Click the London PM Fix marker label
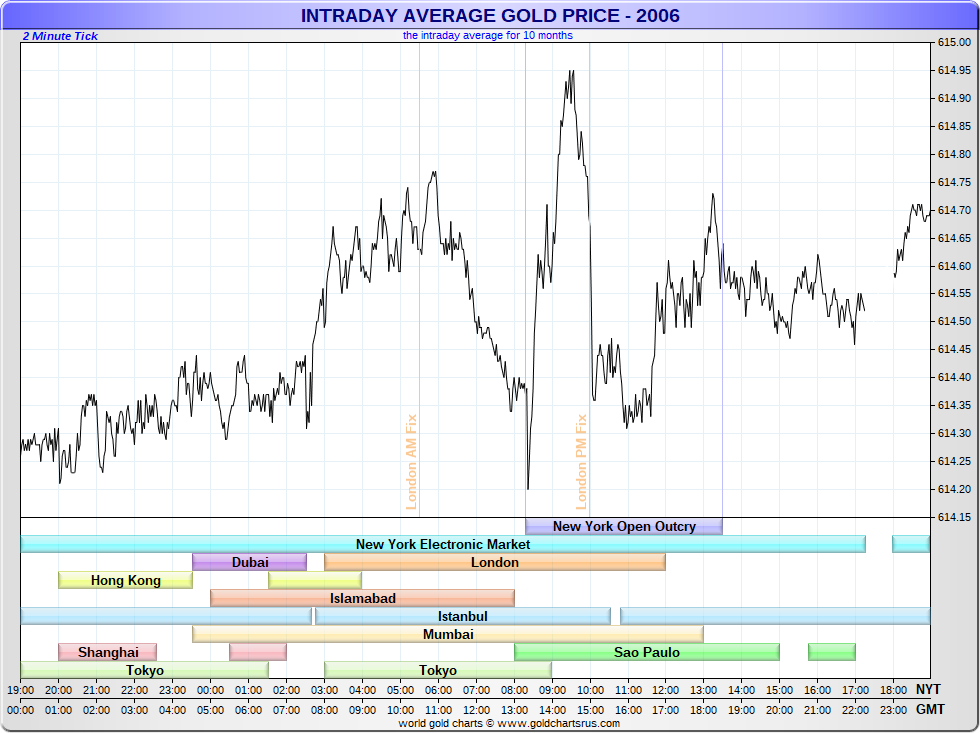The image size is (980, 733). [x=582, y=462]
